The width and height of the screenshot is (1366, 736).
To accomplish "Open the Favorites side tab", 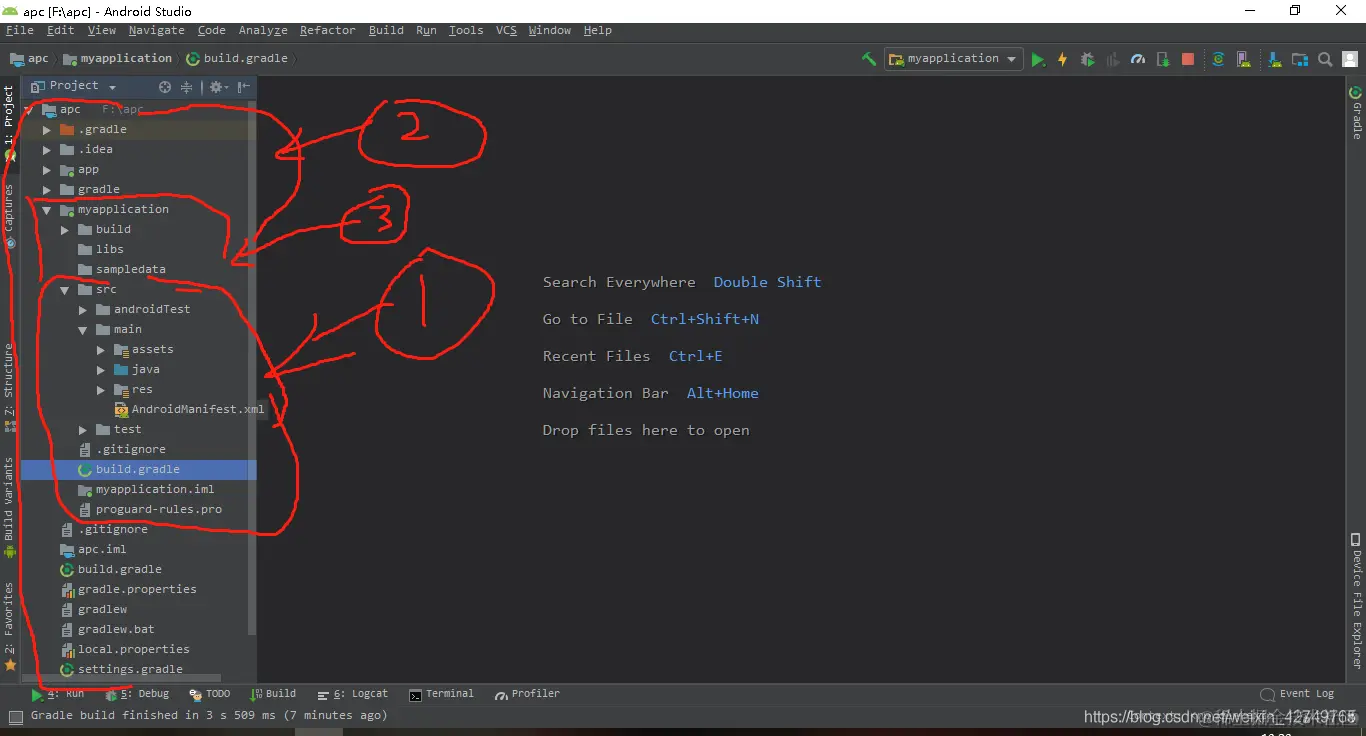I will coord(9,625).
